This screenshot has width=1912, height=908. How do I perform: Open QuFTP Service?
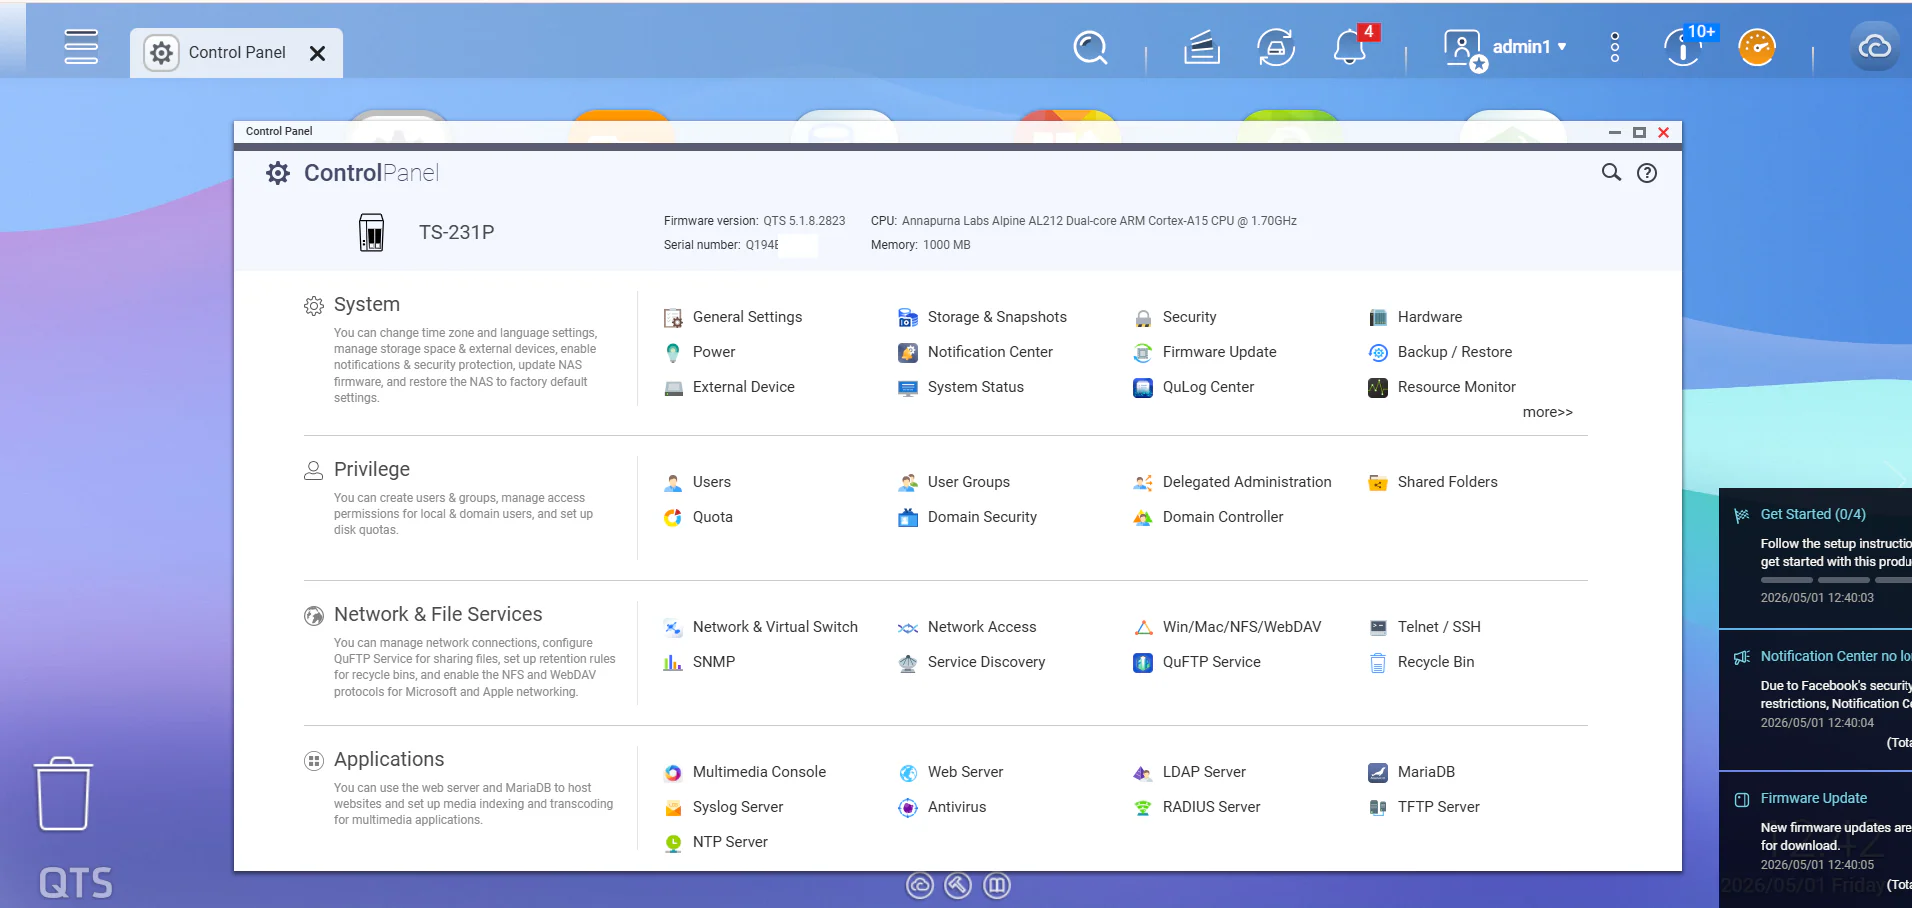pyautogui.click(x=1197, y=662)
